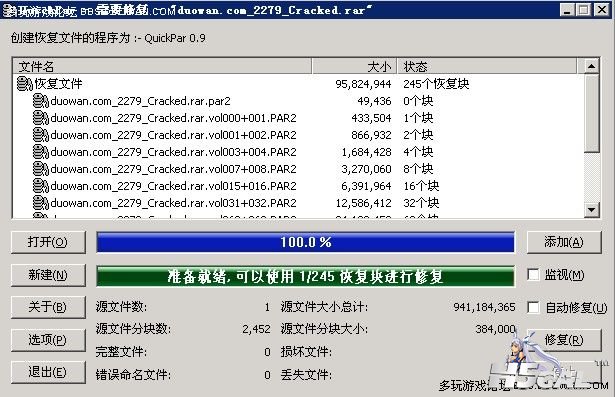The height and width of the screenshot is (397, 615).
Task: Open a file with 打开(O) button
Action: tap(48, 242)
